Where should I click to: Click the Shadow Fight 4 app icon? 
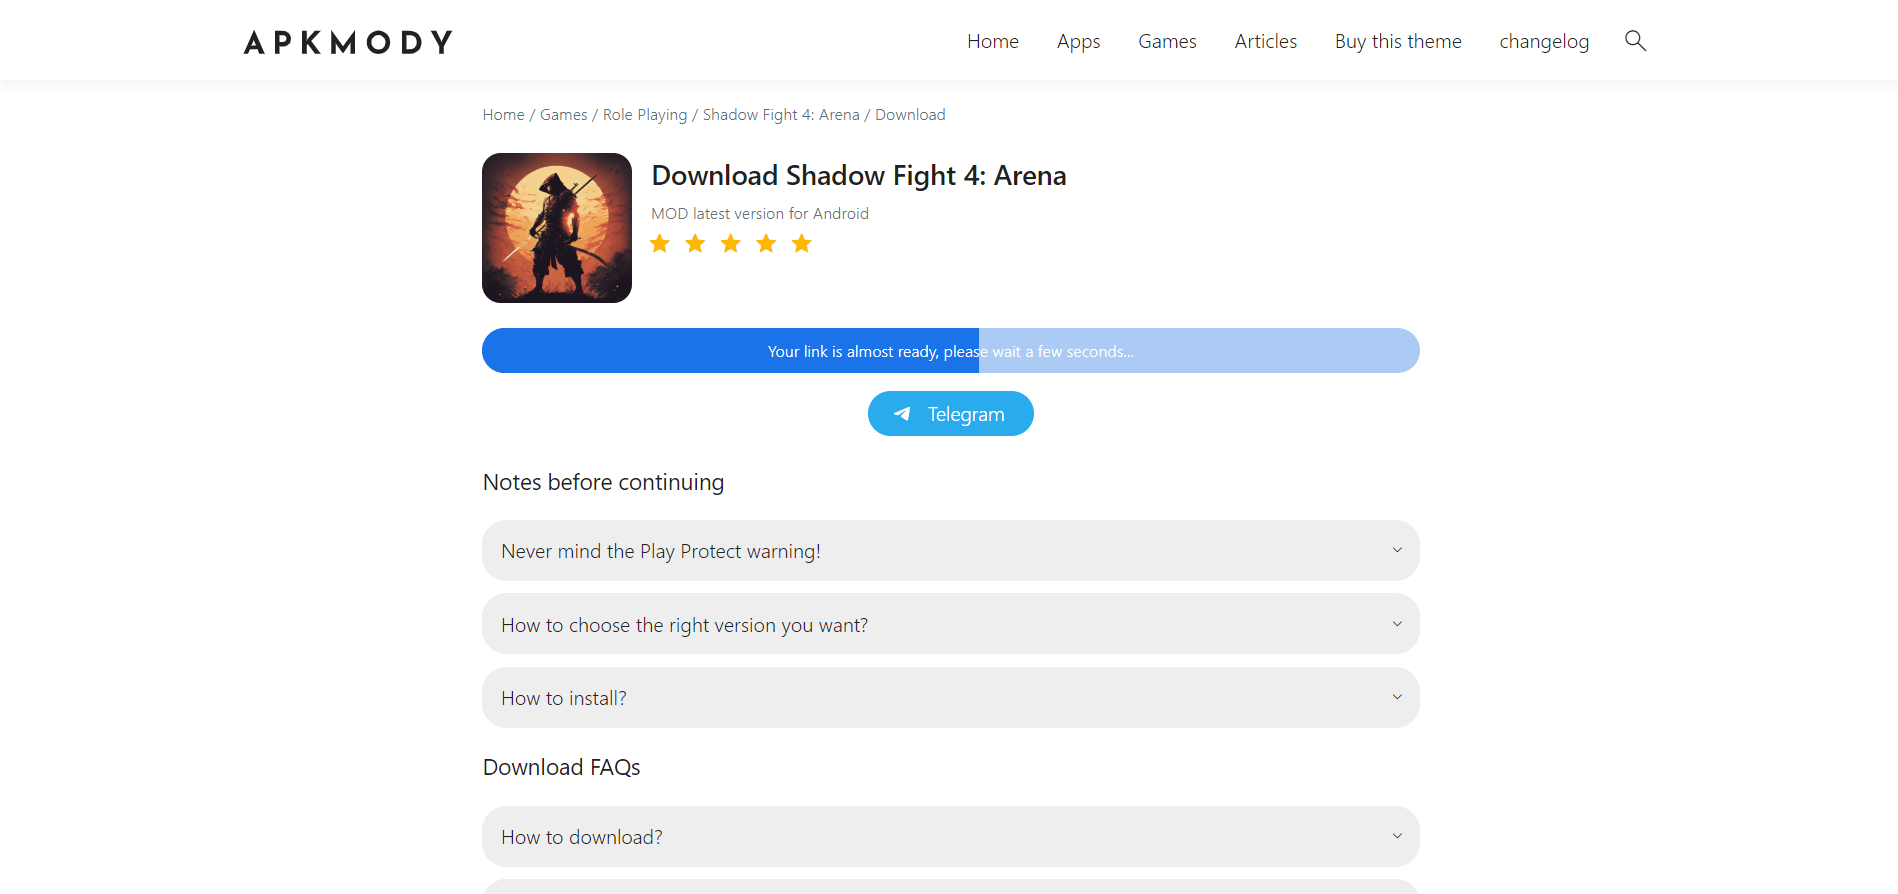pyautogui.click(x=557, y=228)
